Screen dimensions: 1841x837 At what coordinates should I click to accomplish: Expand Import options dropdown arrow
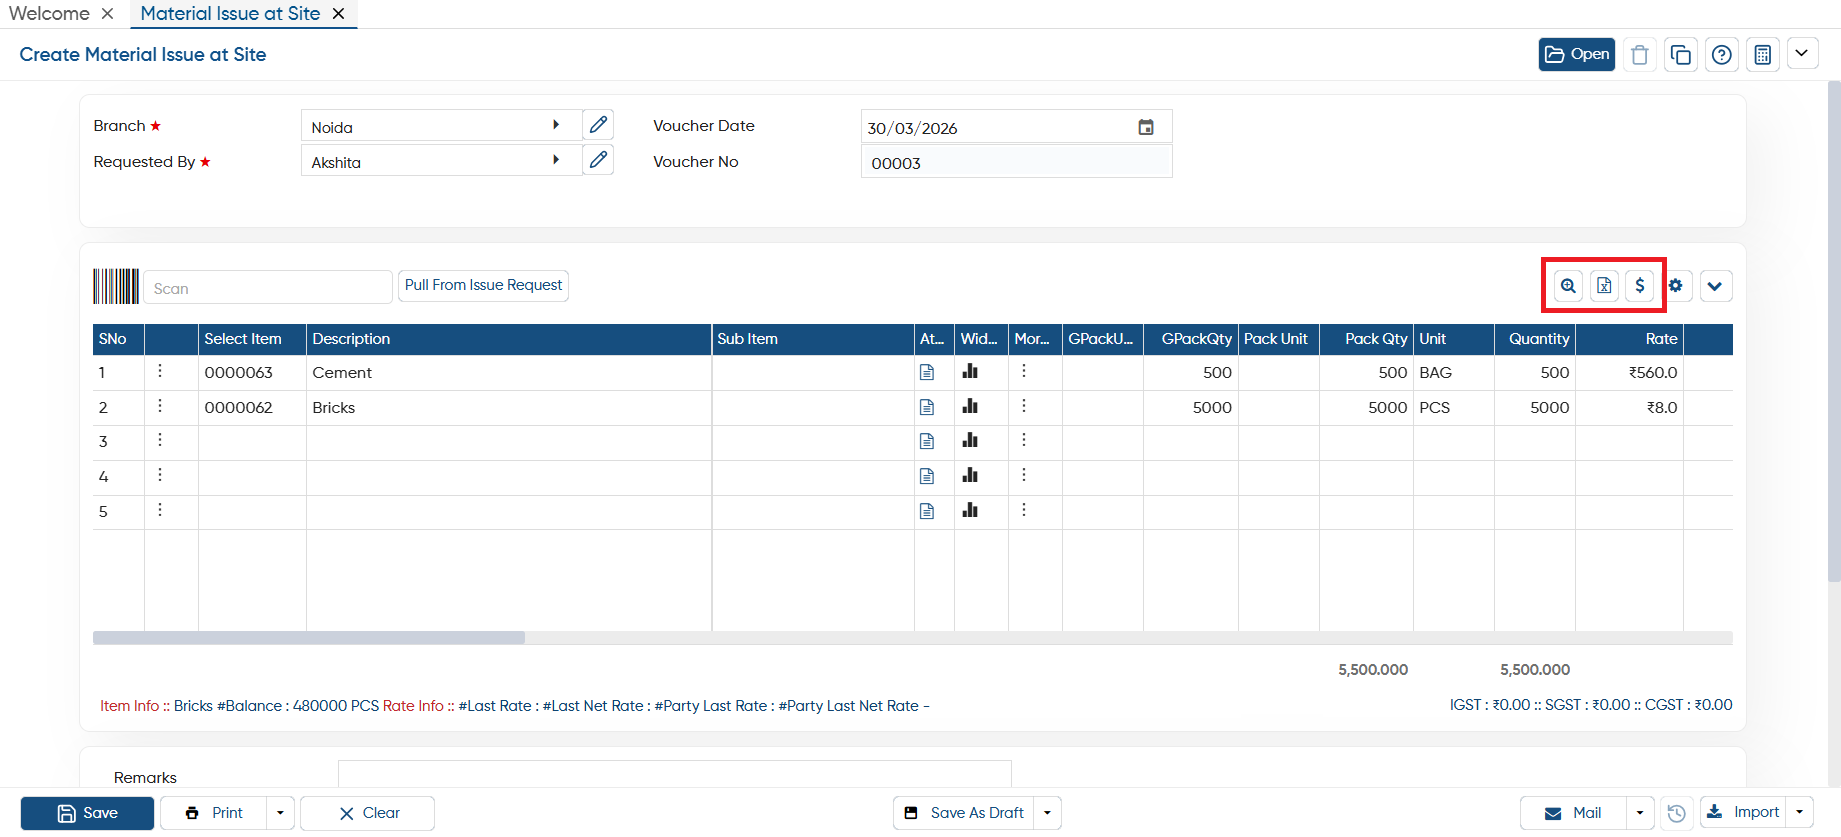pyautogui.click(x=1799, y=813)
